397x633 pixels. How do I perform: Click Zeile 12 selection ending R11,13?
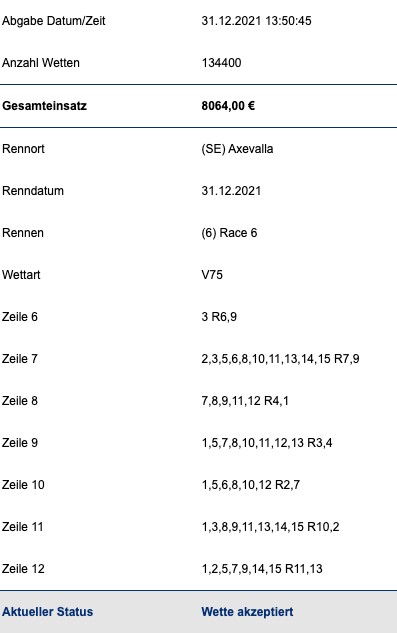click(262, 569)
